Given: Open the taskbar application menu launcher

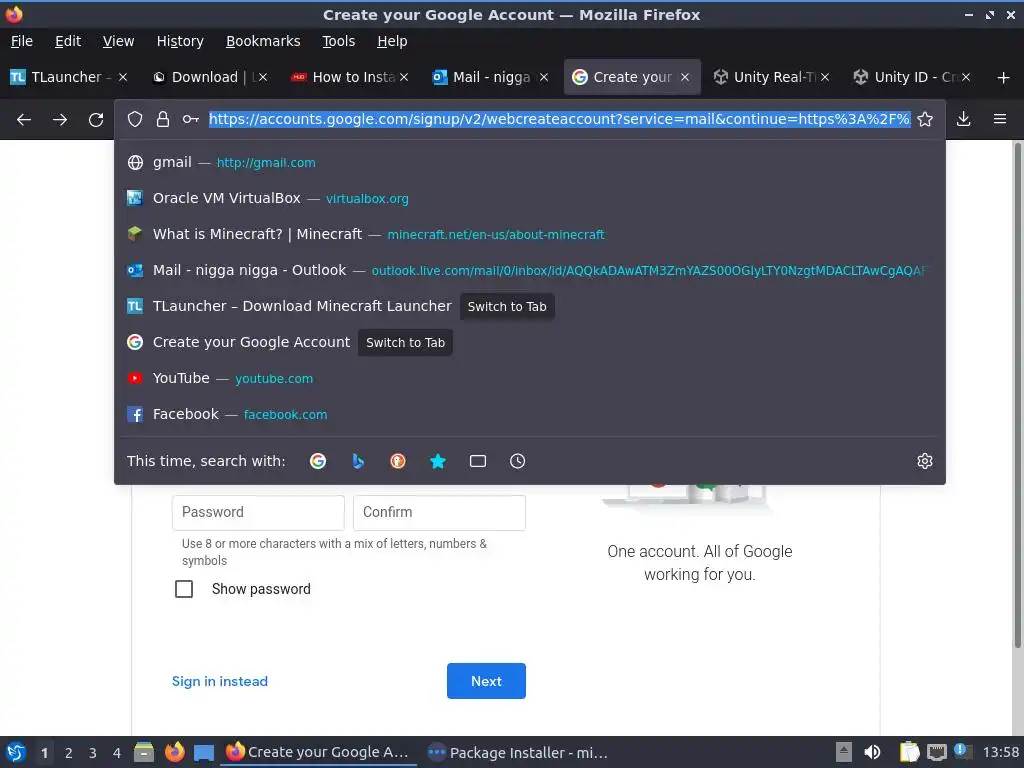Looking at the screenshot, I should click(x=16, y=752).
